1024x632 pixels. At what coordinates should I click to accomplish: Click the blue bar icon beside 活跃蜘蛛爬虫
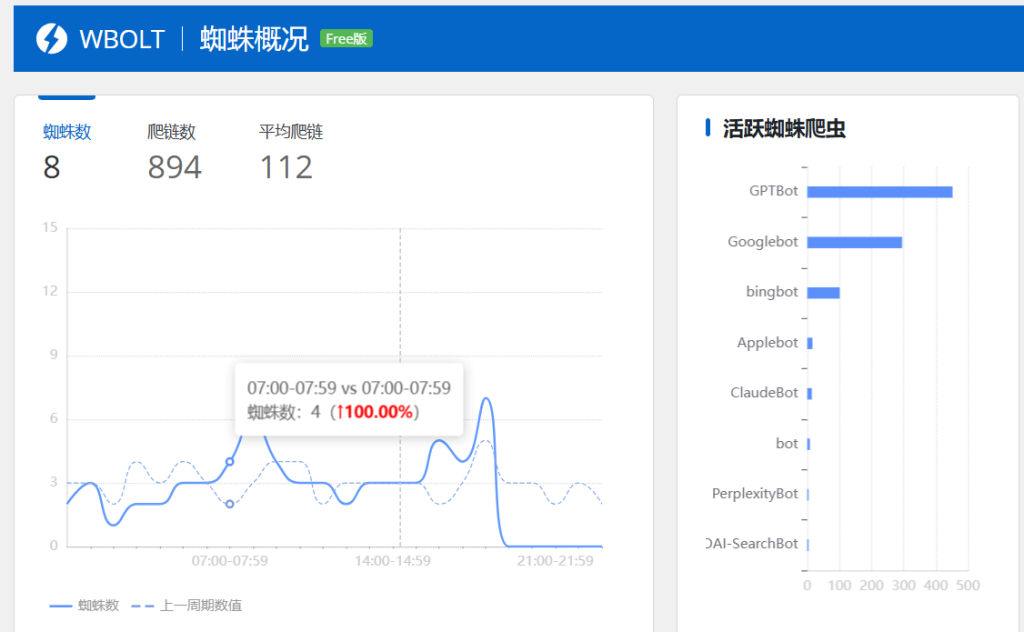pyautogui.click(x=707, y=128)
